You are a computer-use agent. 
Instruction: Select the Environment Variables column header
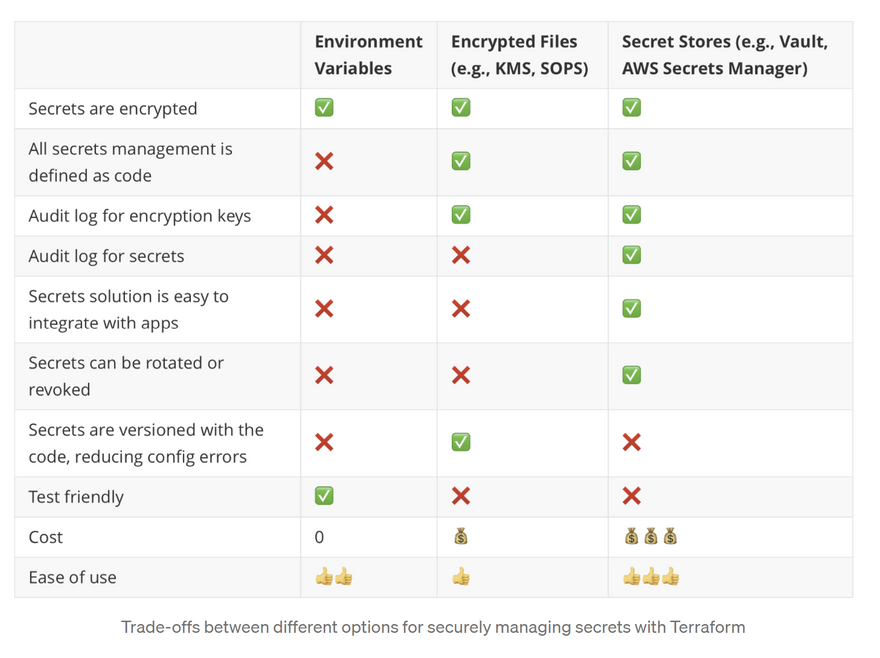pyautogui.click(x=368, y=55)
